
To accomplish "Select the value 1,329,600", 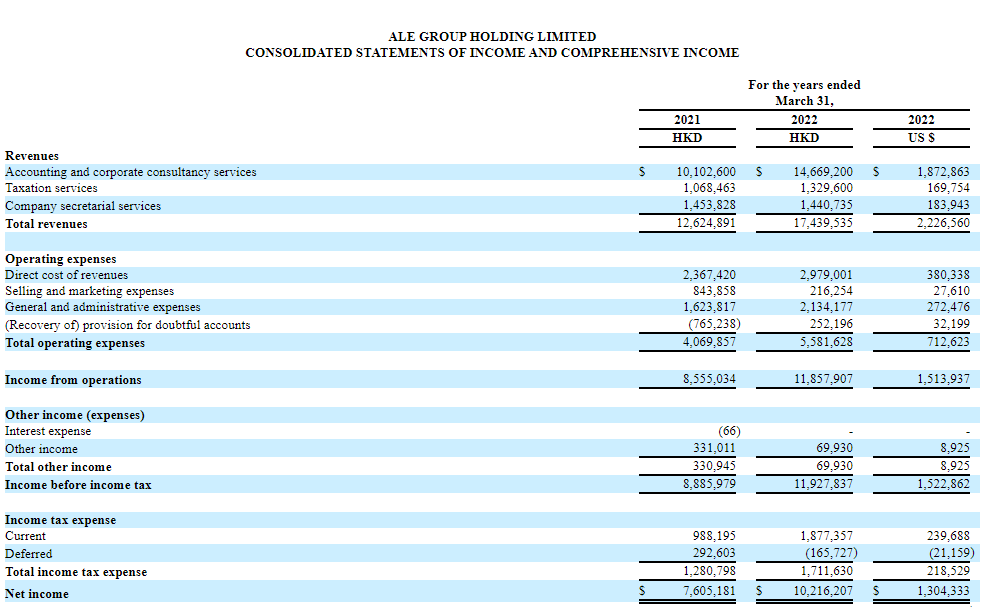I will pos(826,188).
